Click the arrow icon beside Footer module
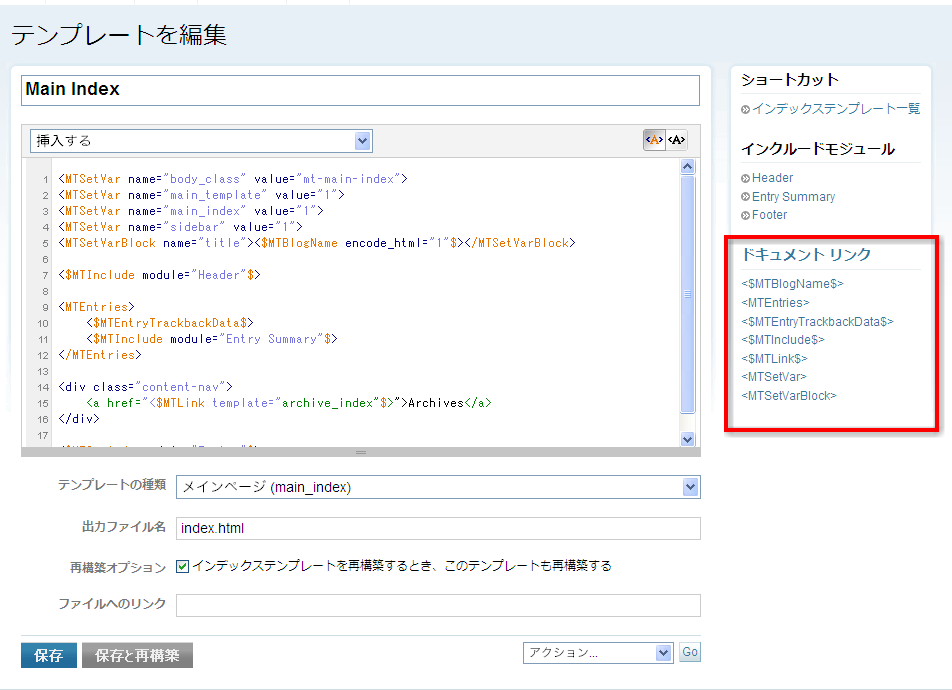952x690 pixels. tap(746, 216)
